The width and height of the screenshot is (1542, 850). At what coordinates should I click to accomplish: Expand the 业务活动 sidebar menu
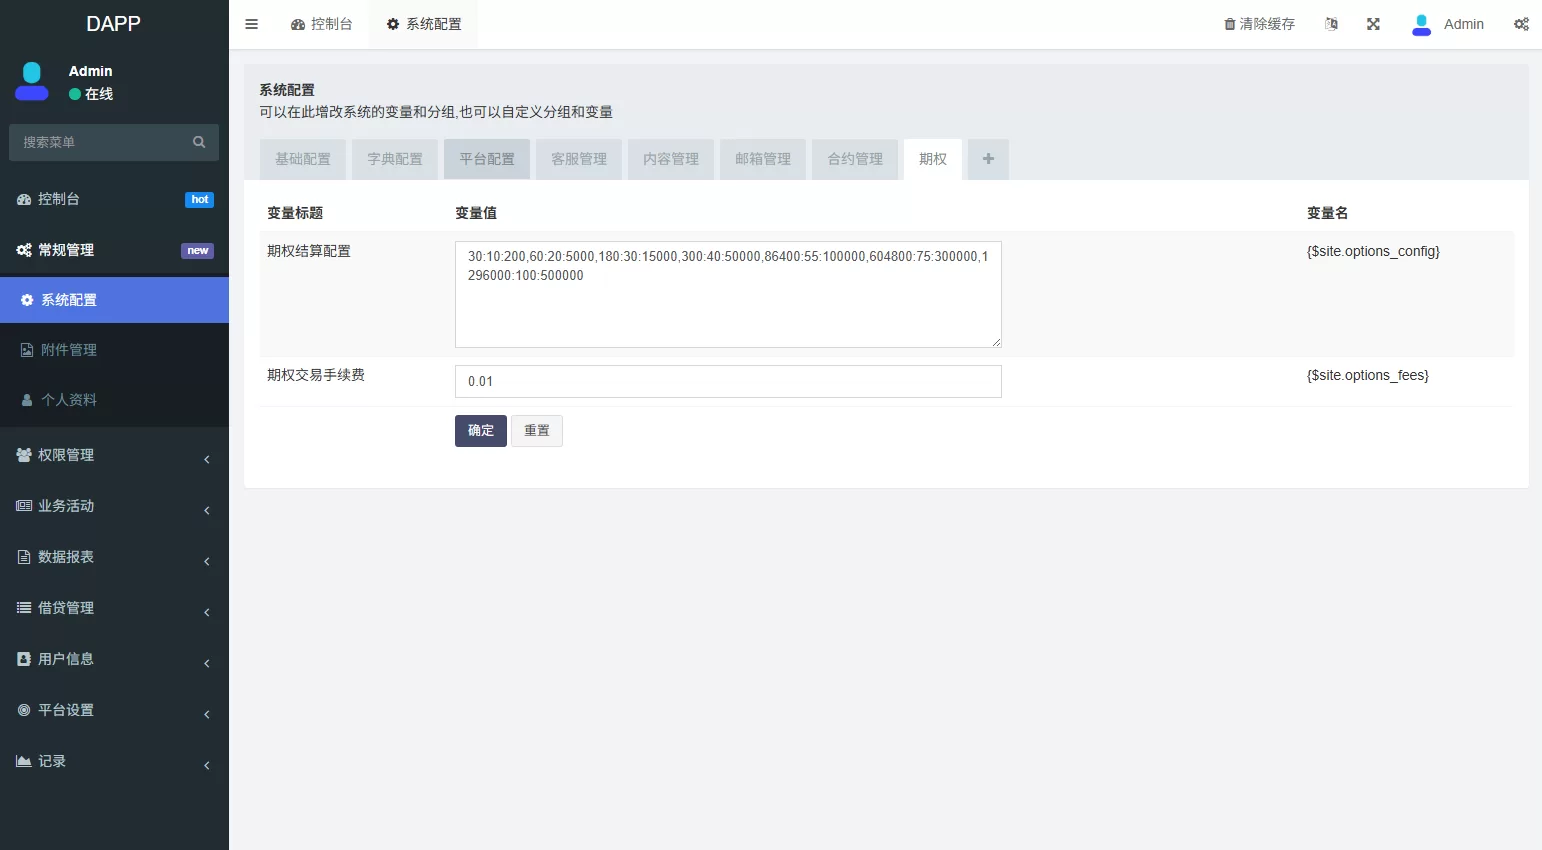coord(114,506)
